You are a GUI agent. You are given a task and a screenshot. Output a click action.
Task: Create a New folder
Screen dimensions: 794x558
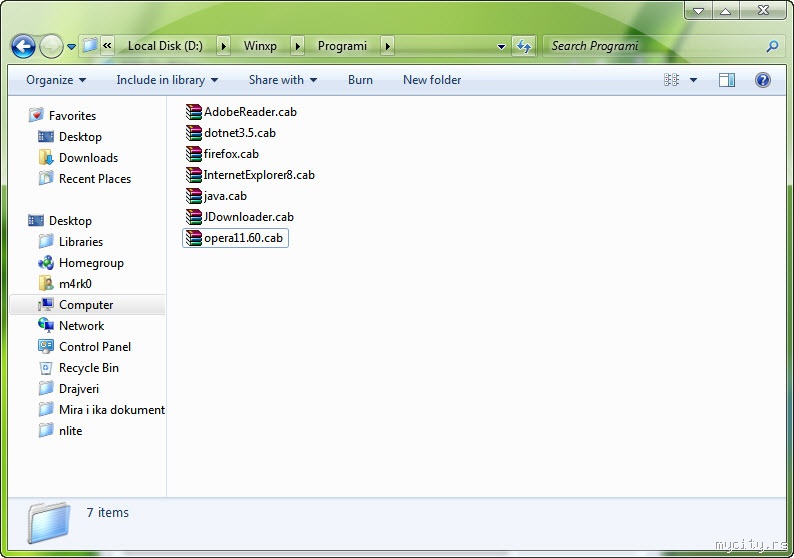(432, 80)
